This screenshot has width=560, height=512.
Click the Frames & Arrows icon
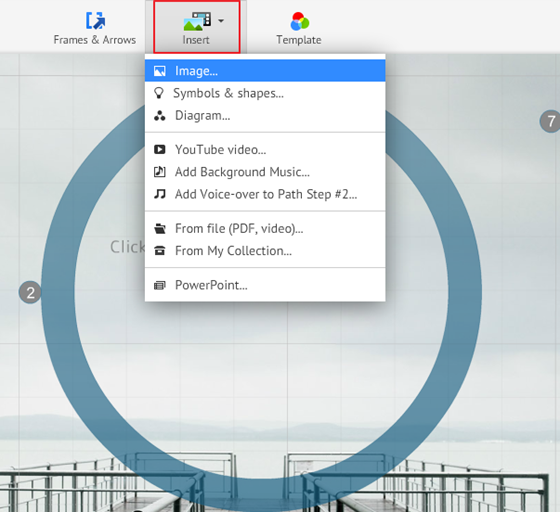(95, 20)
